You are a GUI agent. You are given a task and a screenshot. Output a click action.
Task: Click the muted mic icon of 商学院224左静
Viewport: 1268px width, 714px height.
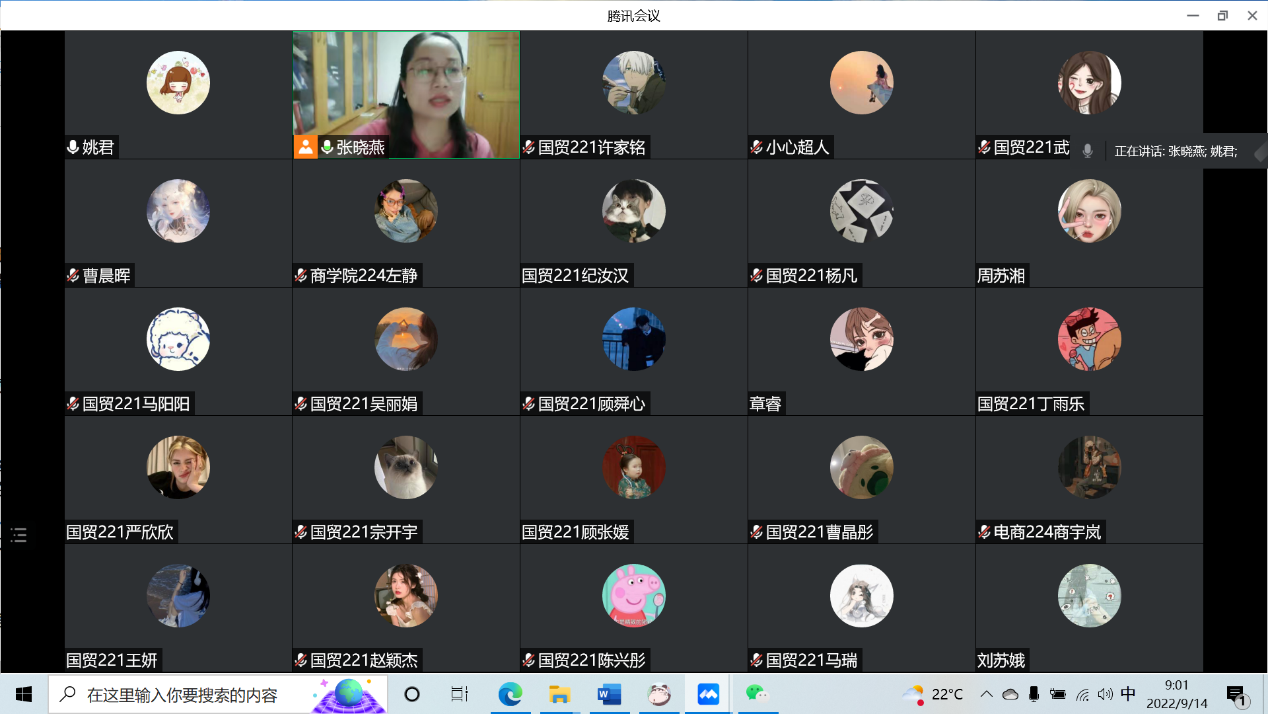click(x=301, y=275)
